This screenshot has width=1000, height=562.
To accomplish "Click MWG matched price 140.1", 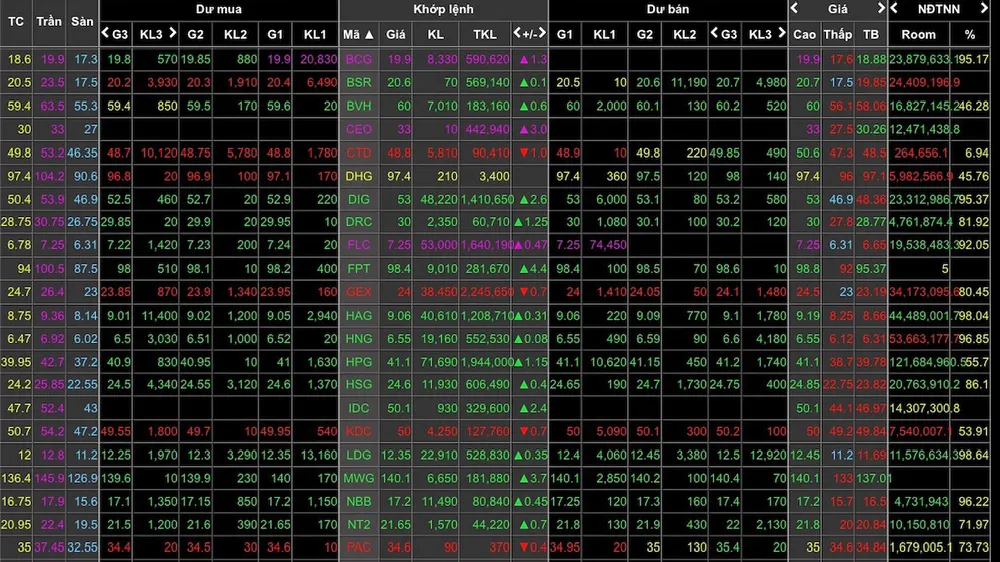I will (x=395, y=478).
